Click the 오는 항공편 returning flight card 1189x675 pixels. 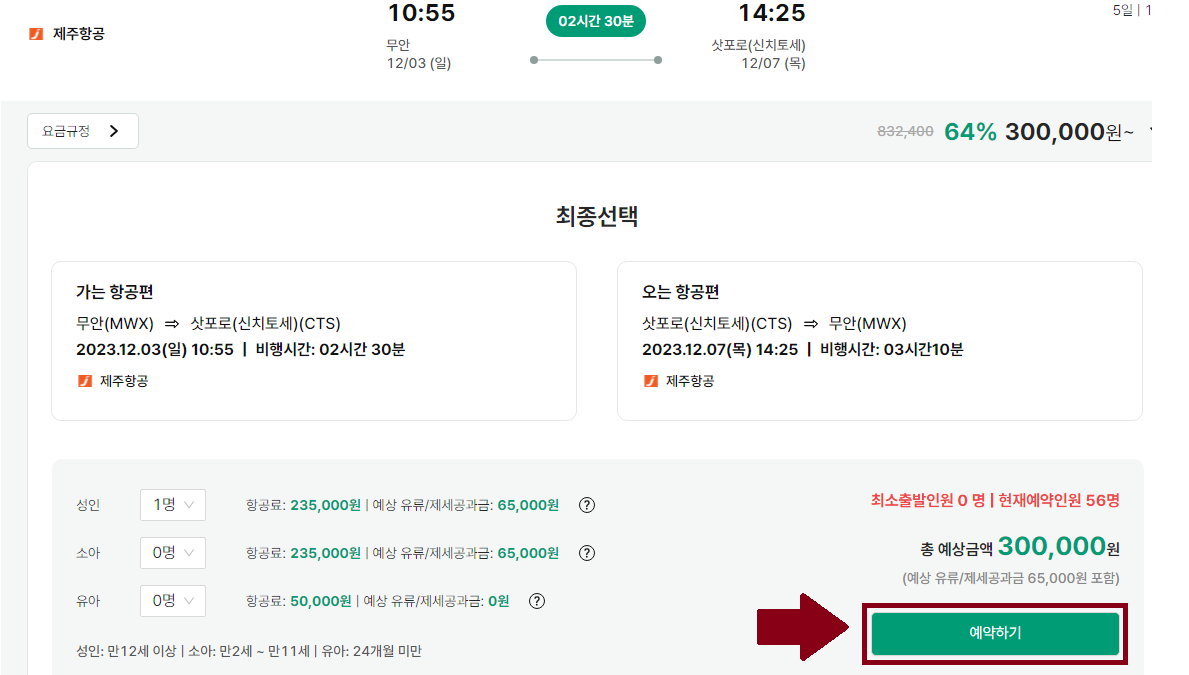point(879,340)
